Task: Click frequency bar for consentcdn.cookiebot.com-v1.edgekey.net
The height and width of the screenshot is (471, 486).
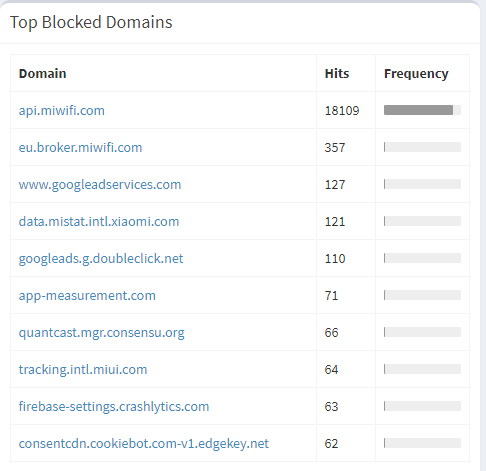Action: (422, 443)
